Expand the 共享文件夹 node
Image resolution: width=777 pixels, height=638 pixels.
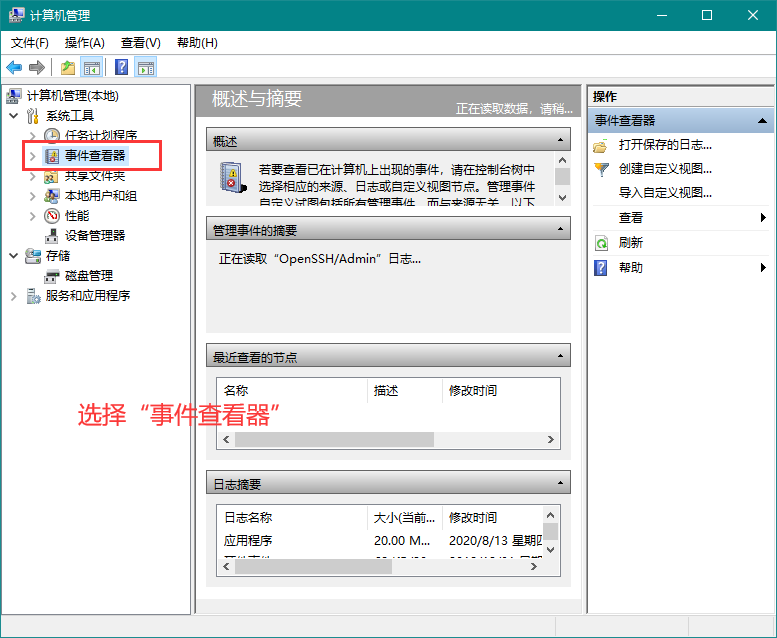33,176
